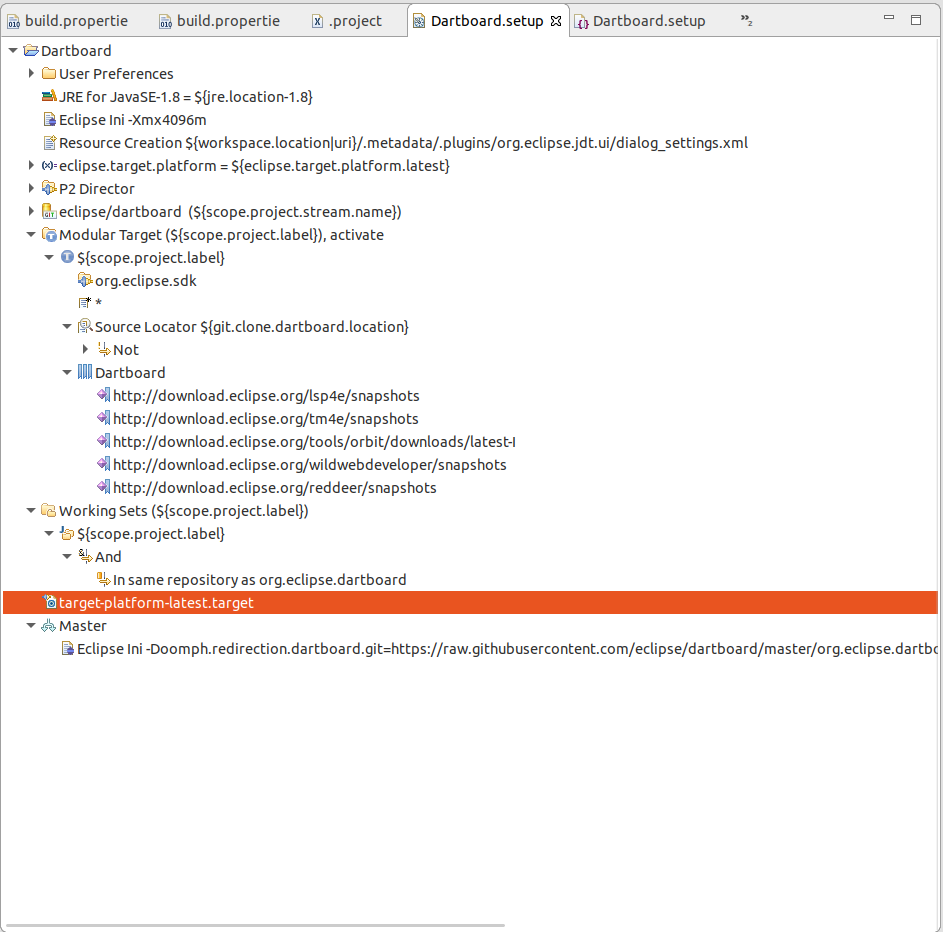Image resolution: width=943 pixels, height=932 pixels.
Task: Click the eclipse/dartboard git clone icon
Action: 49,212
